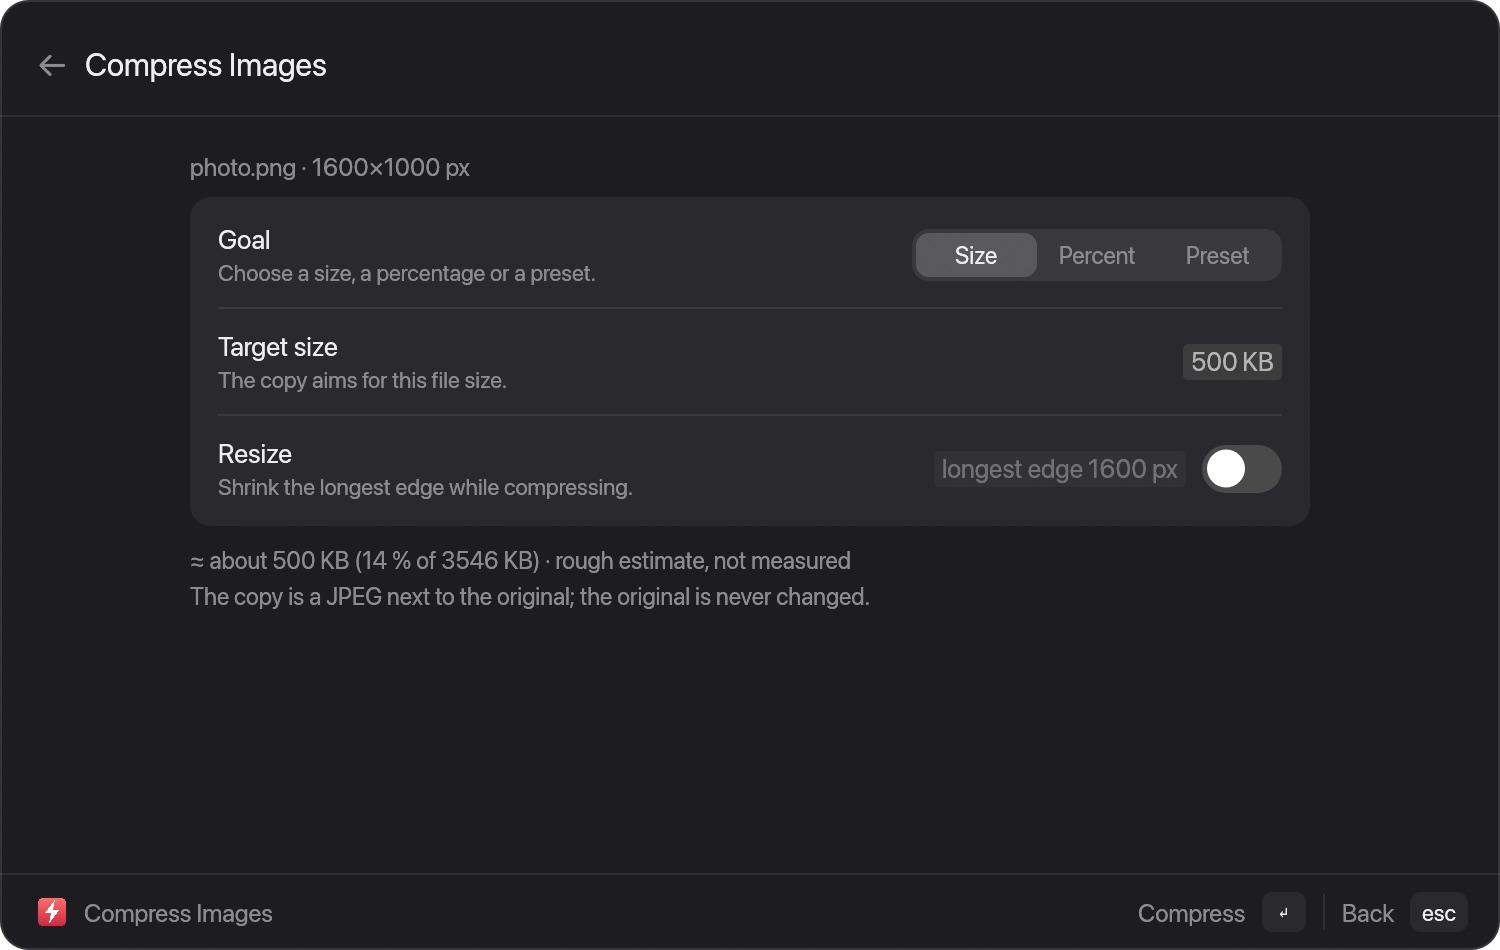Screen dimensions: 1500x950
Task: Switch goal to Preset
Action: pyautogui.click(x=1217, y=255)
